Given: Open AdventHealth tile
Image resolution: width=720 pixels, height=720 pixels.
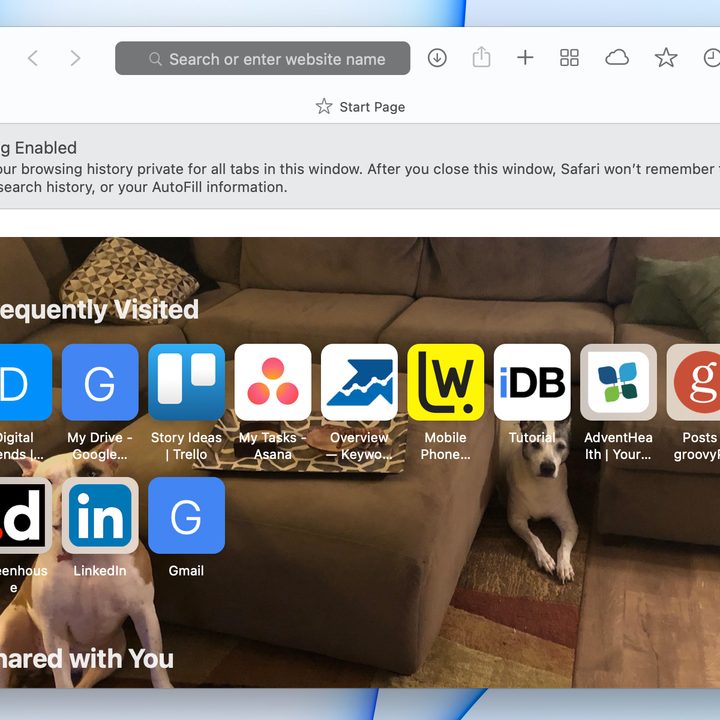Looking at the screenshot, I should [x=618, y=382].
